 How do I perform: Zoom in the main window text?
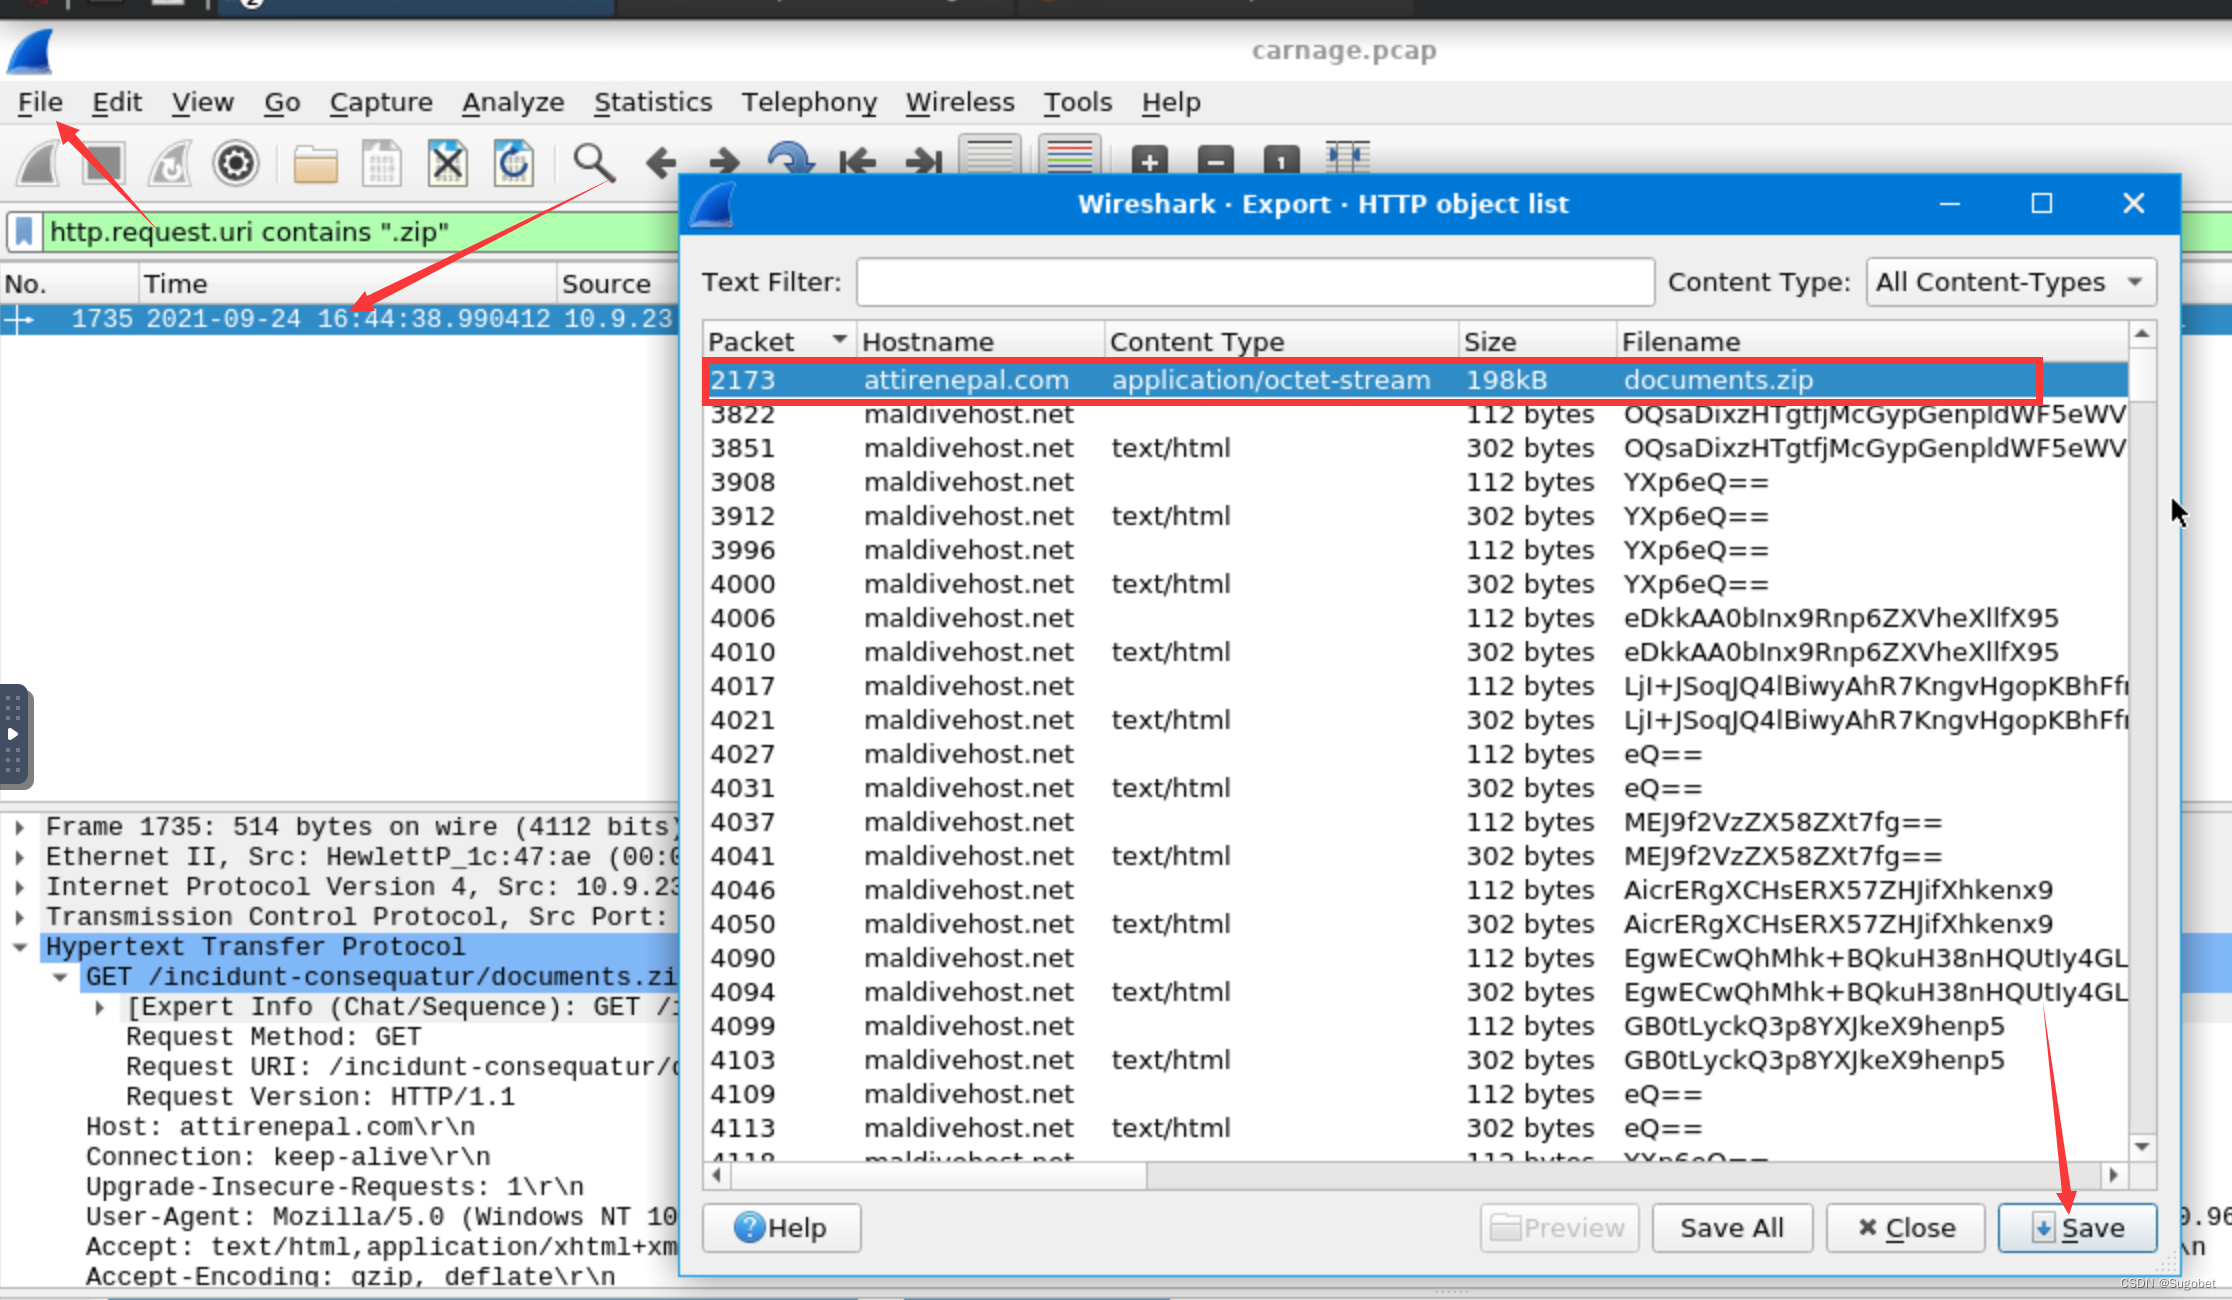1149,161
